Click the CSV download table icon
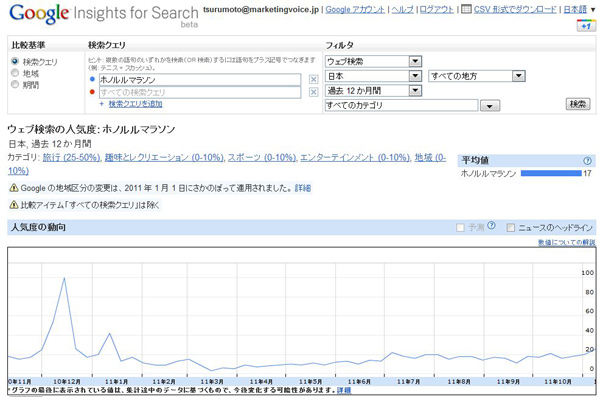This screenshot has width=600, height=397. 466,9
